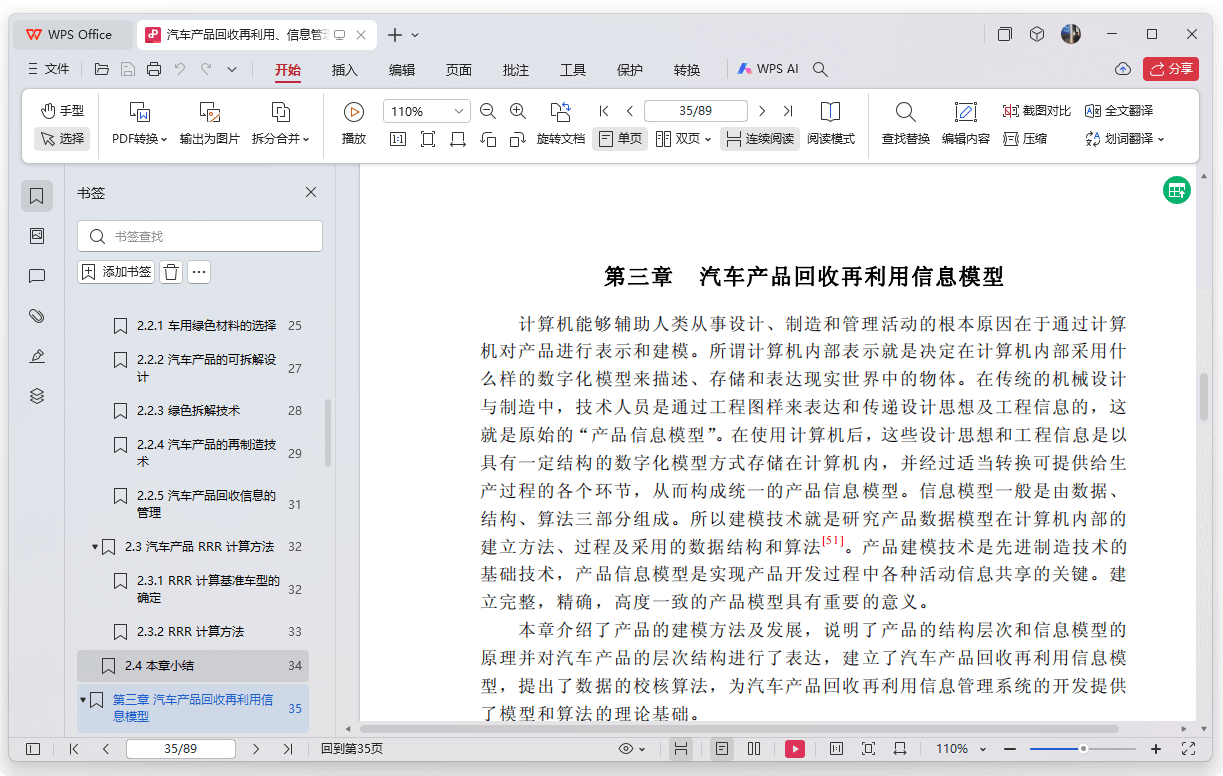
Task: Click the actual size 1:1 icon
Action: tap(398, 139)
